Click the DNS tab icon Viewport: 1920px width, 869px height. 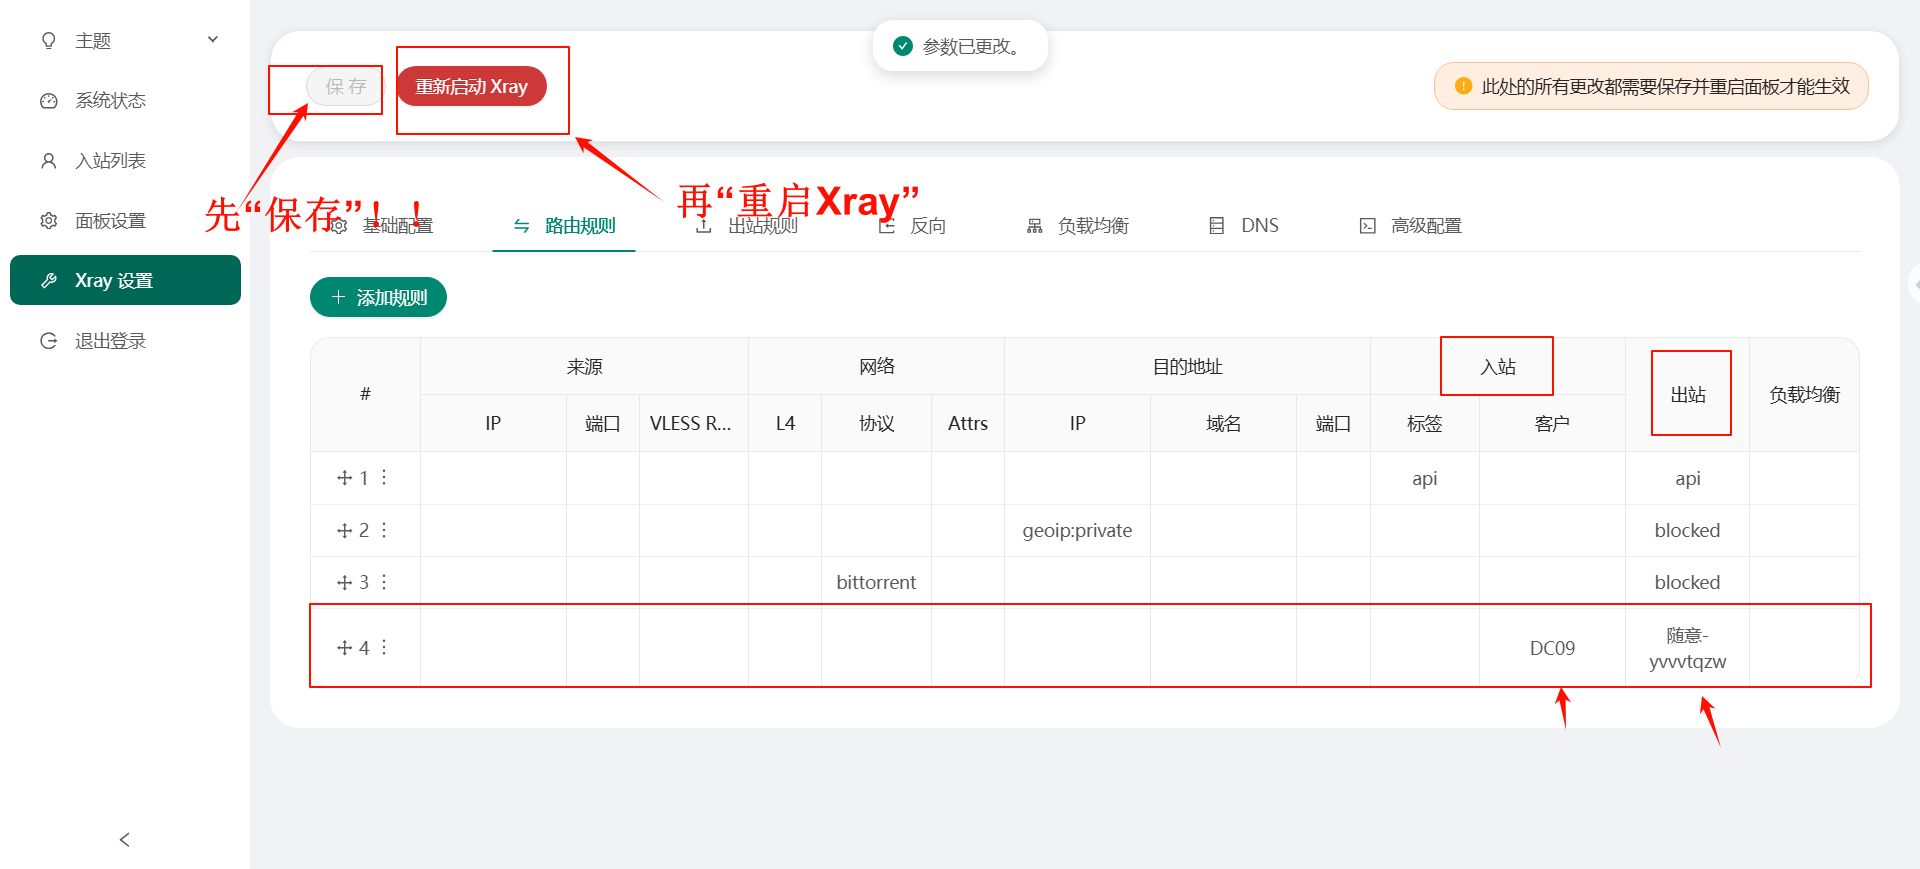click(1216, 226)
